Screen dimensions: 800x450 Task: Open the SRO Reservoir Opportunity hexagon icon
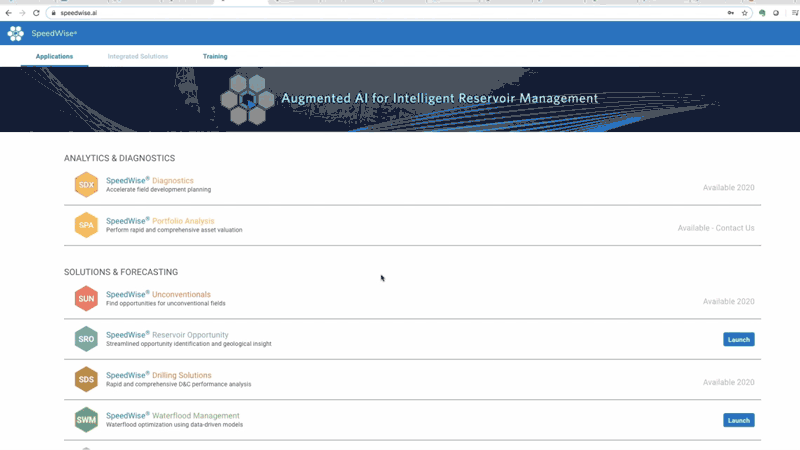86,339
